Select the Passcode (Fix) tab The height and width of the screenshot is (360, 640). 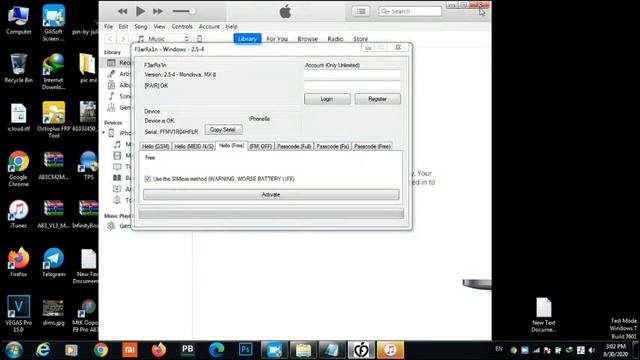click(x=333, y=146)
